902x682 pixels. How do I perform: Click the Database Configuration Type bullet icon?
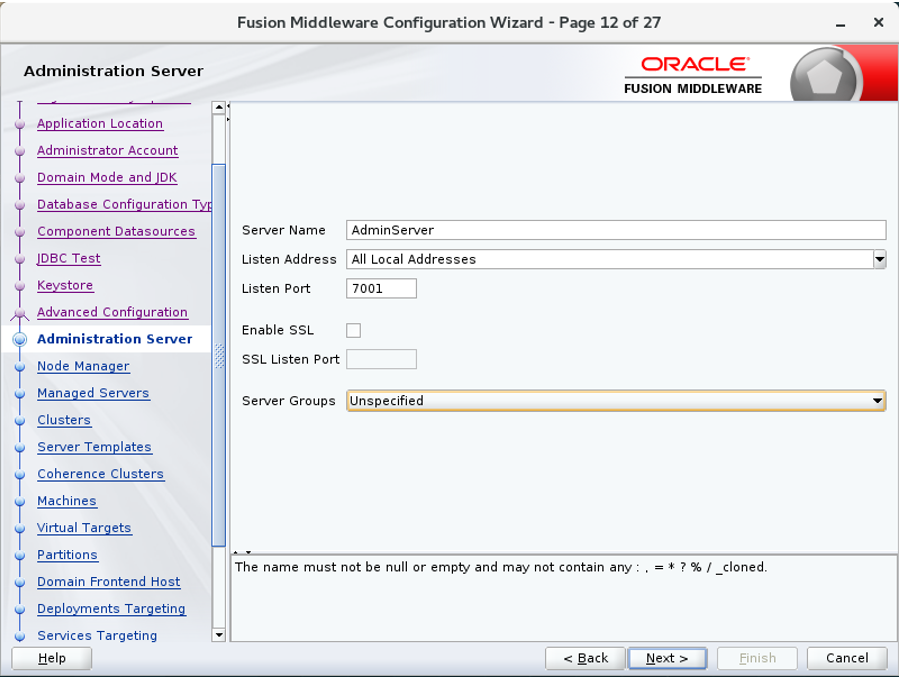(20, 205)
